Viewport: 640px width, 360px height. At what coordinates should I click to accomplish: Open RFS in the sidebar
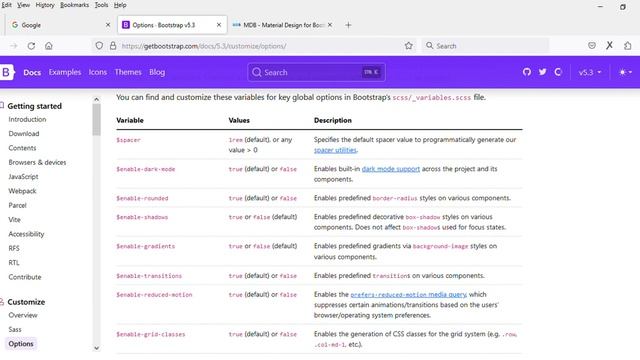[x=14, y=248]
